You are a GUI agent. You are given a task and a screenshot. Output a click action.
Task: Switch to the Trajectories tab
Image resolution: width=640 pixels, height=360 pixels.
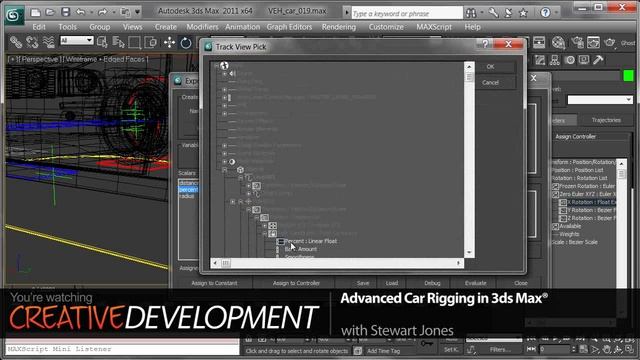point(606,120)
